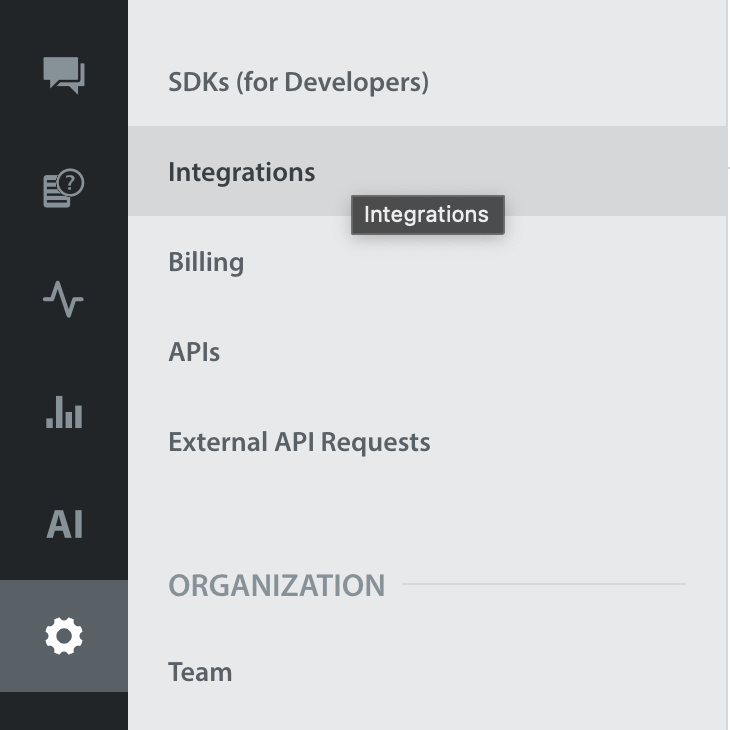Image resolution: width=730 pixels, height=730 pixels.
Task: Click the highlighted Settings gear icon
Action: pos(64,636)
